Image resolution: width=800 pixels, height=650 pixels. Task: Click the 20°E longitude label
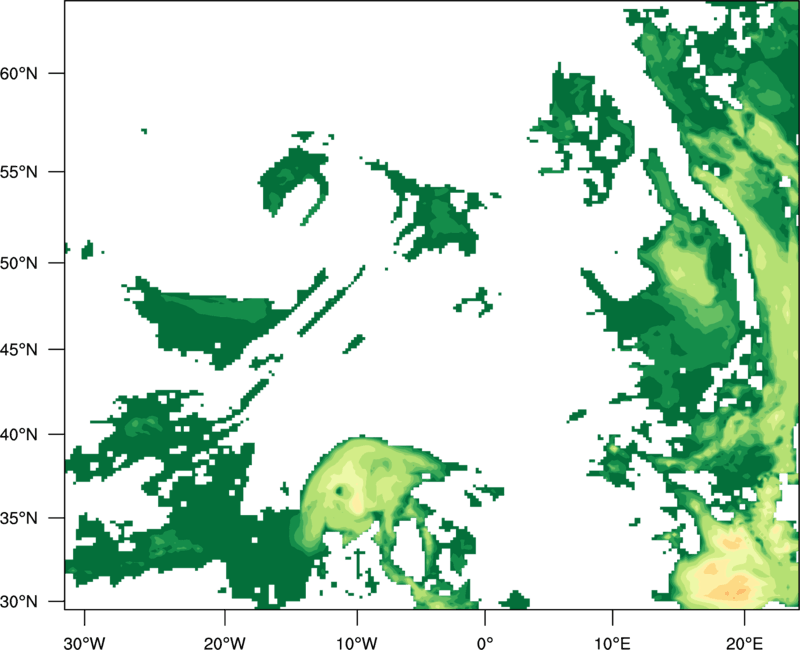(x=744, y=643)
